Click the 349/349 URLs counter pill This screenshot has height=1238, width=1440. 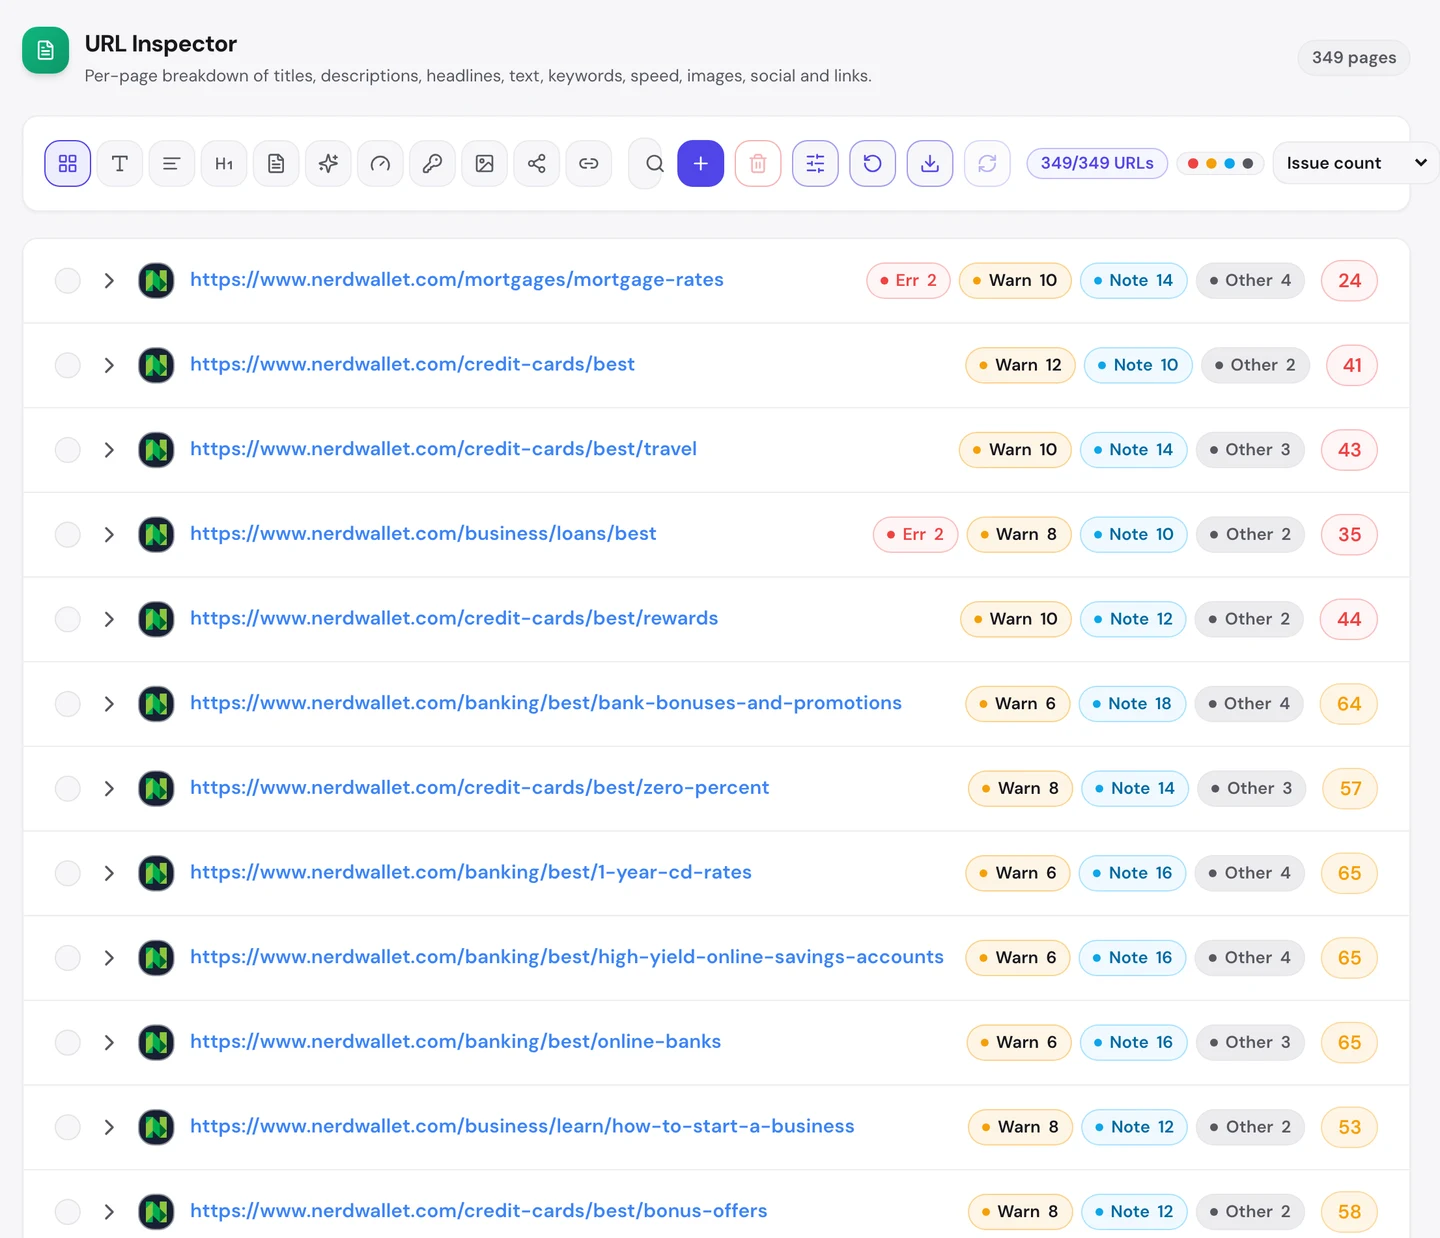(x=1097, y=163)
